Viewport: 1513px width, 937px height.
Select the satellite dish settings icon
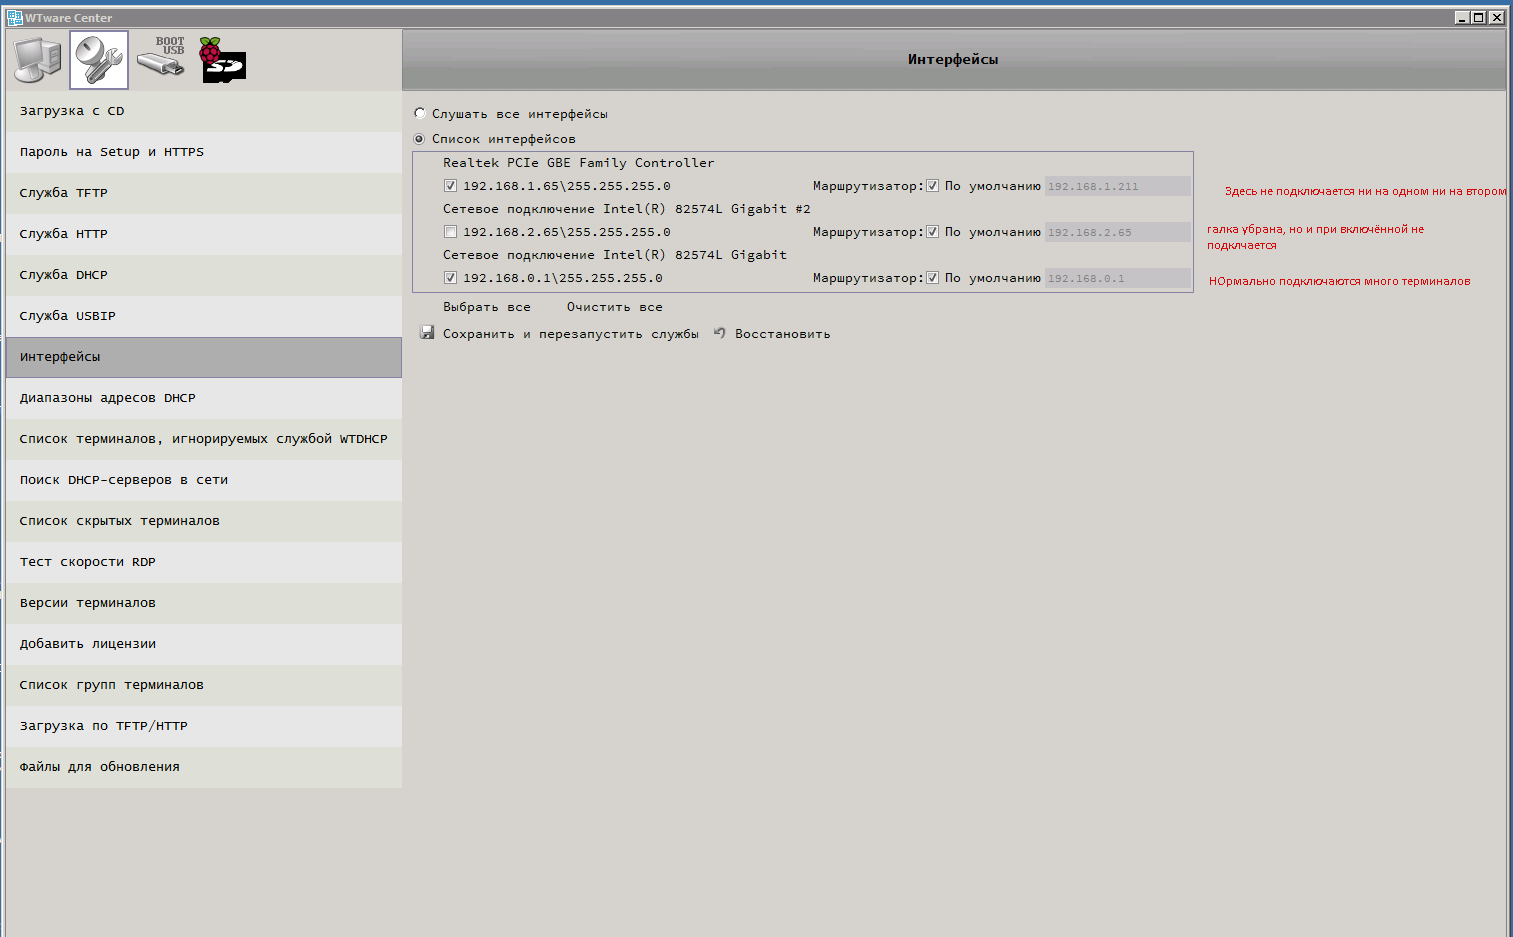[99, 60]
